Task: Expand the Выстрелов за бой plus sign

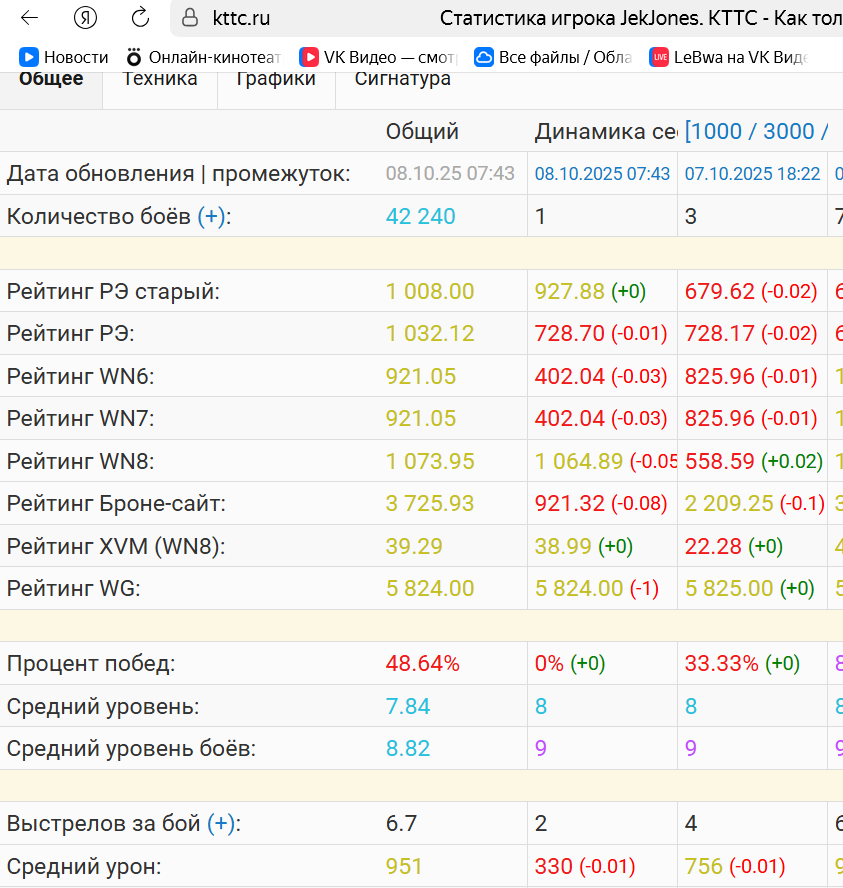Action: click(221, 824)
